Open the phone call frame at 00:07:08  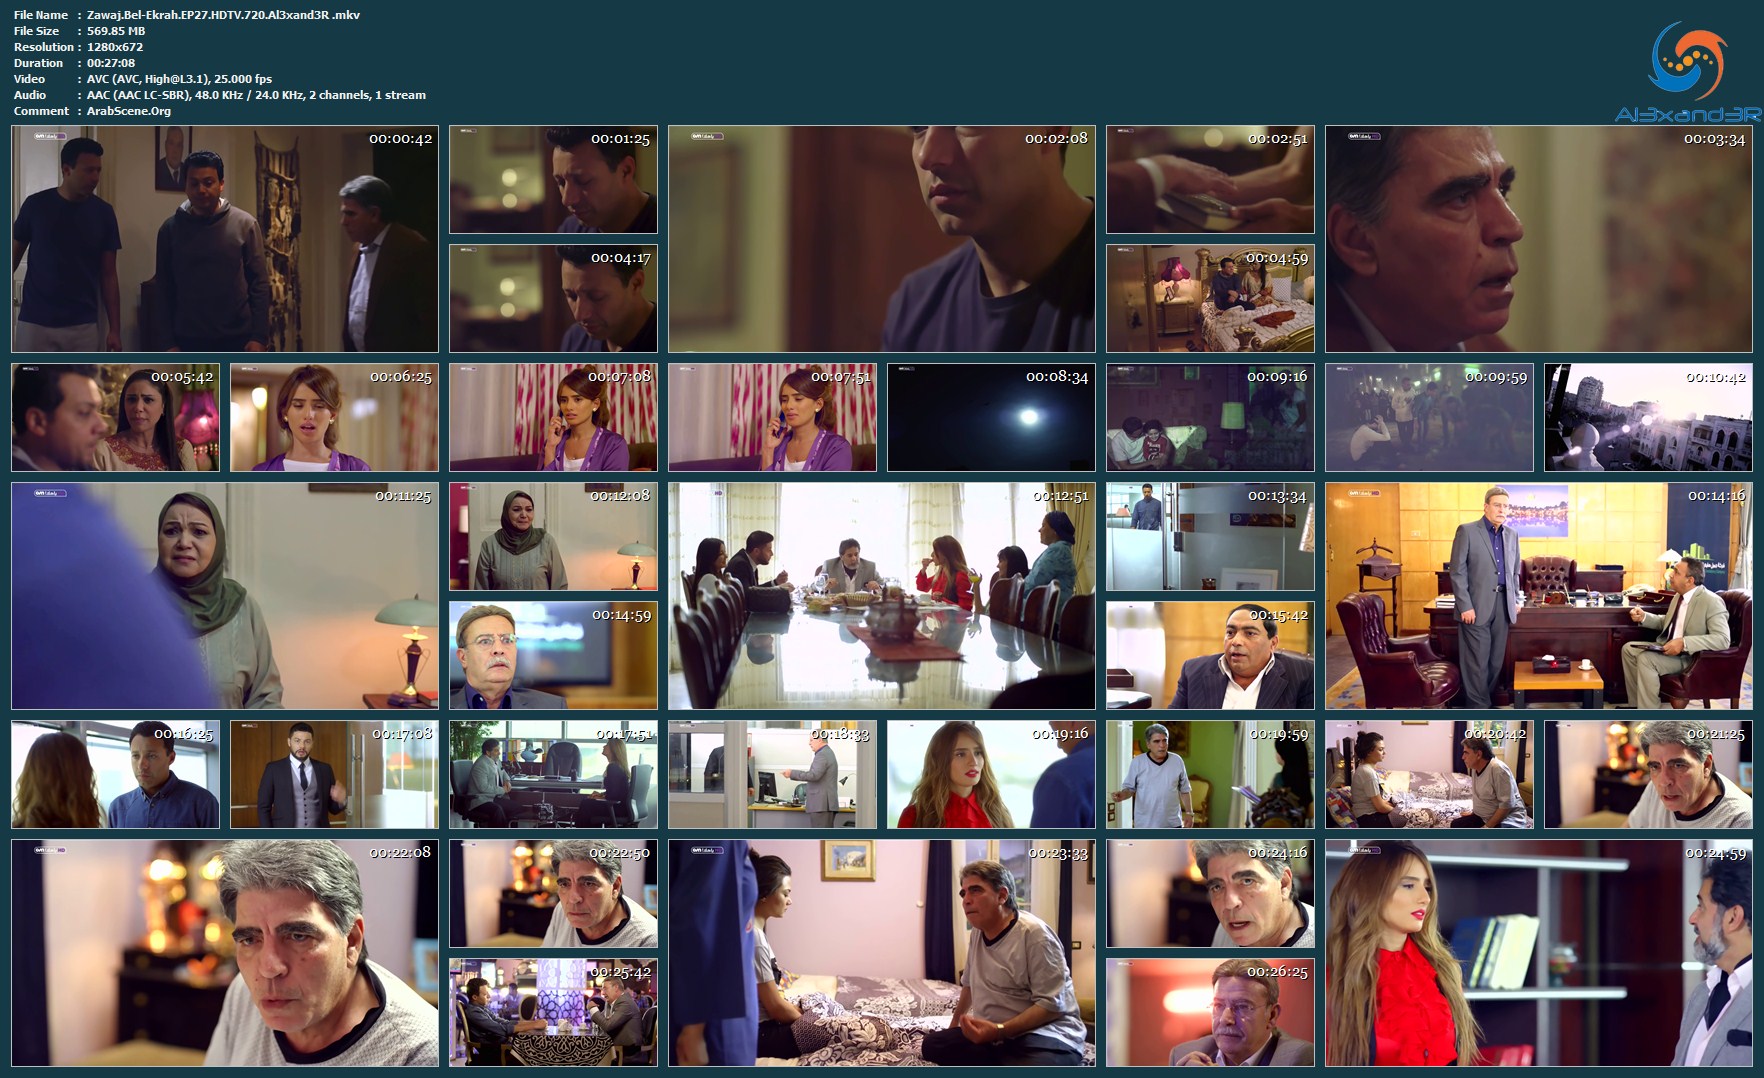[553, 417]
